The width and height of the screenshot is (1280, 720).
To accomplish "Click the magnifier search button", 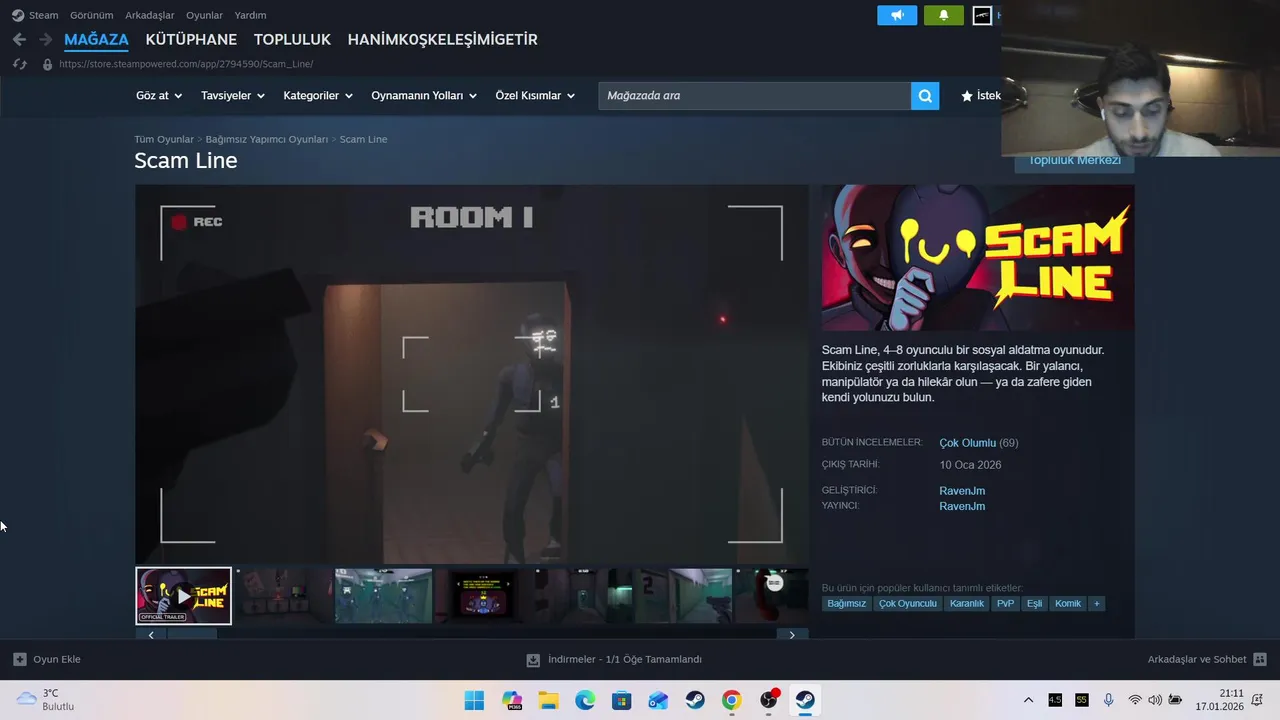I will 925,96.
